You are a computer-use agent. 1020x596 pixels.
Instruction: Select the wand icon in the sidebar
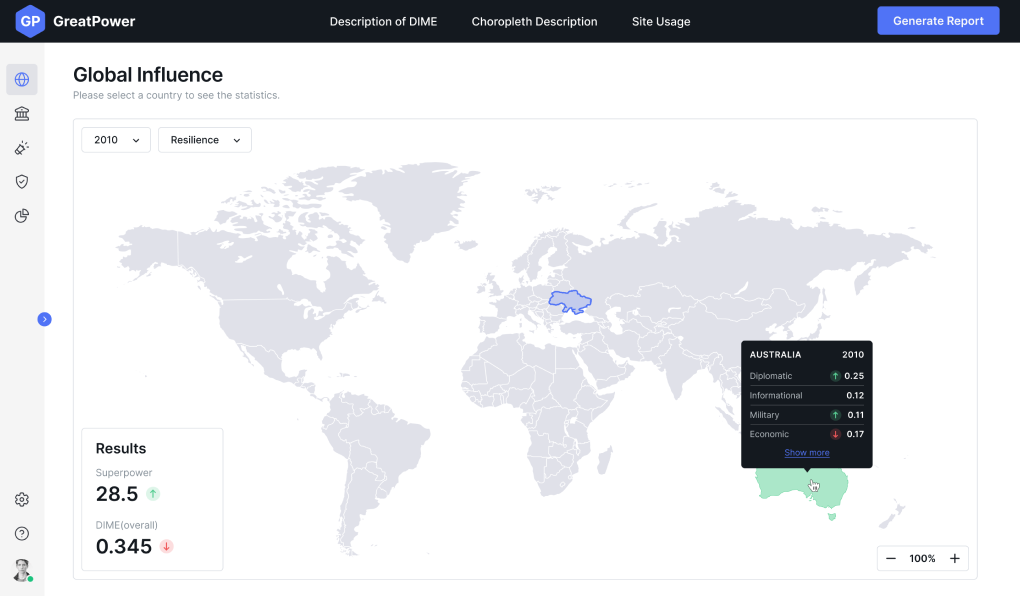[21, 147]
